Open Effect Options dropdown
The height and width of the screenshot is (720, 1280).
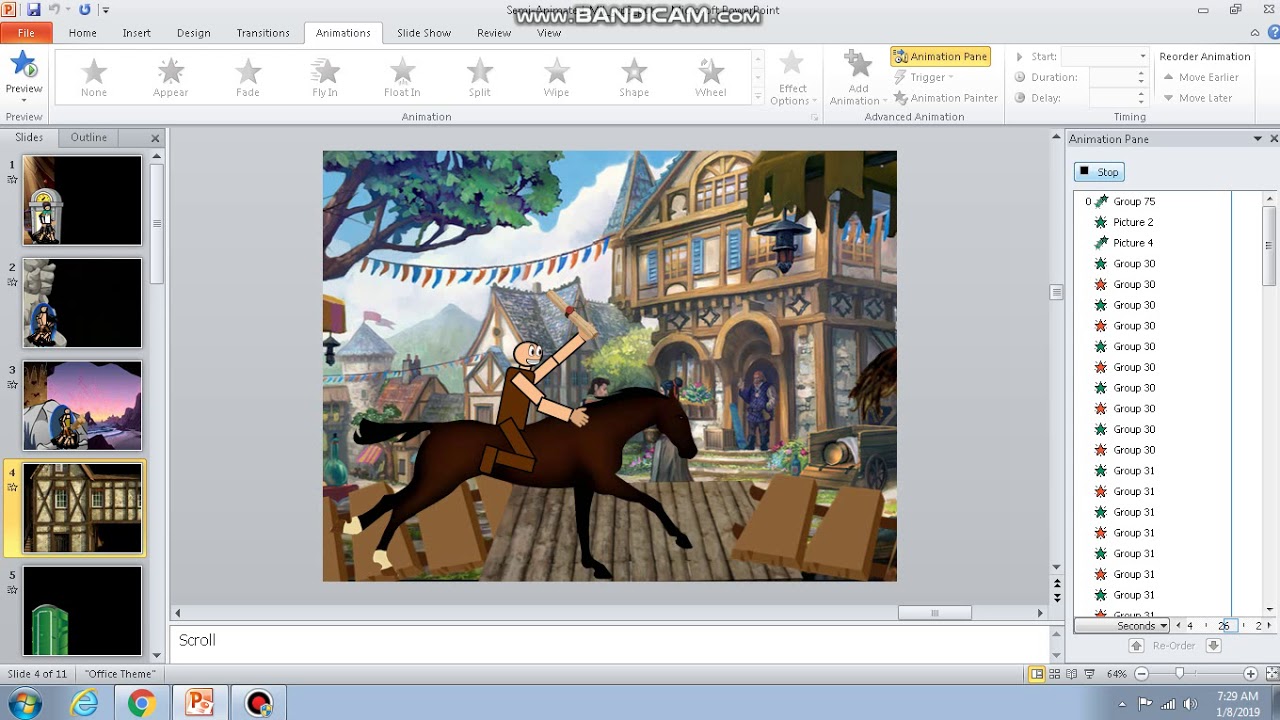coord(793,79)
